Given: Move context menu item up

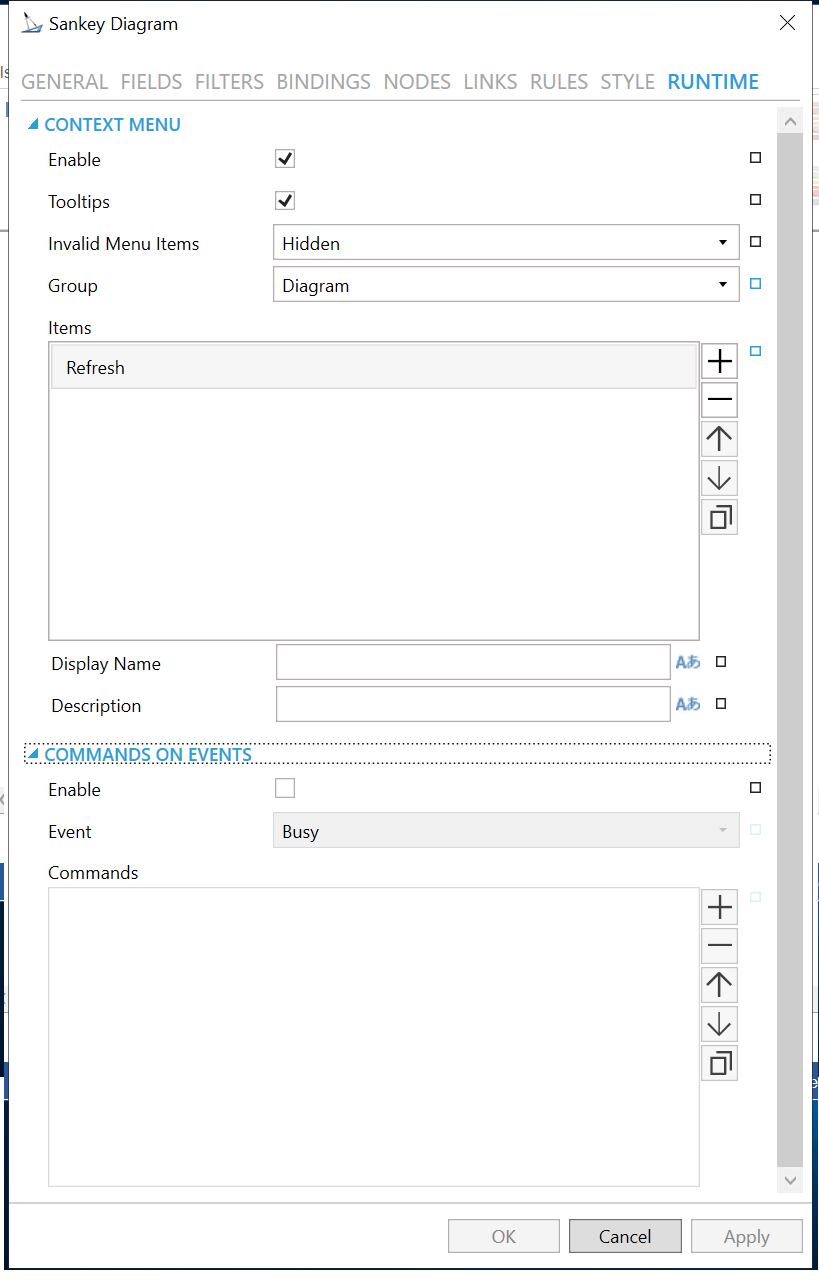Looking at the screenshot, I should pyautogui.click(x=719, y=439).
